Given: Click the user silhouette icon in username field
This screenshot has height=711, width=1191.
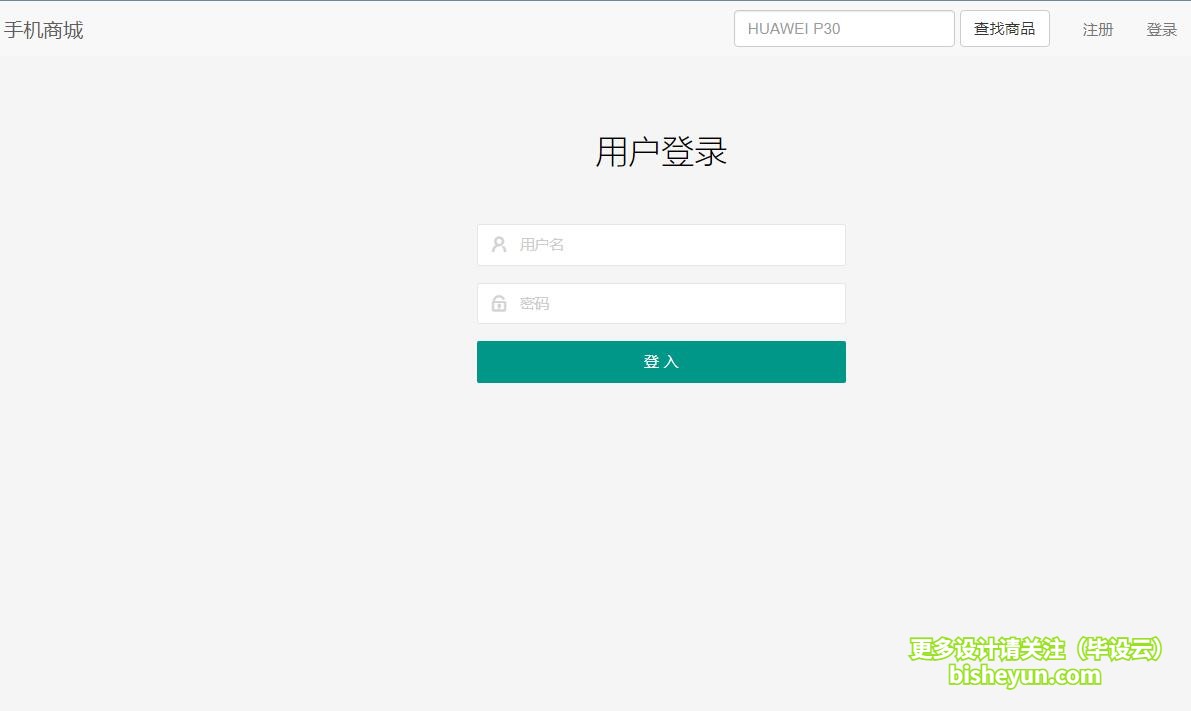Looking at the screenshot, I should 499,245.
